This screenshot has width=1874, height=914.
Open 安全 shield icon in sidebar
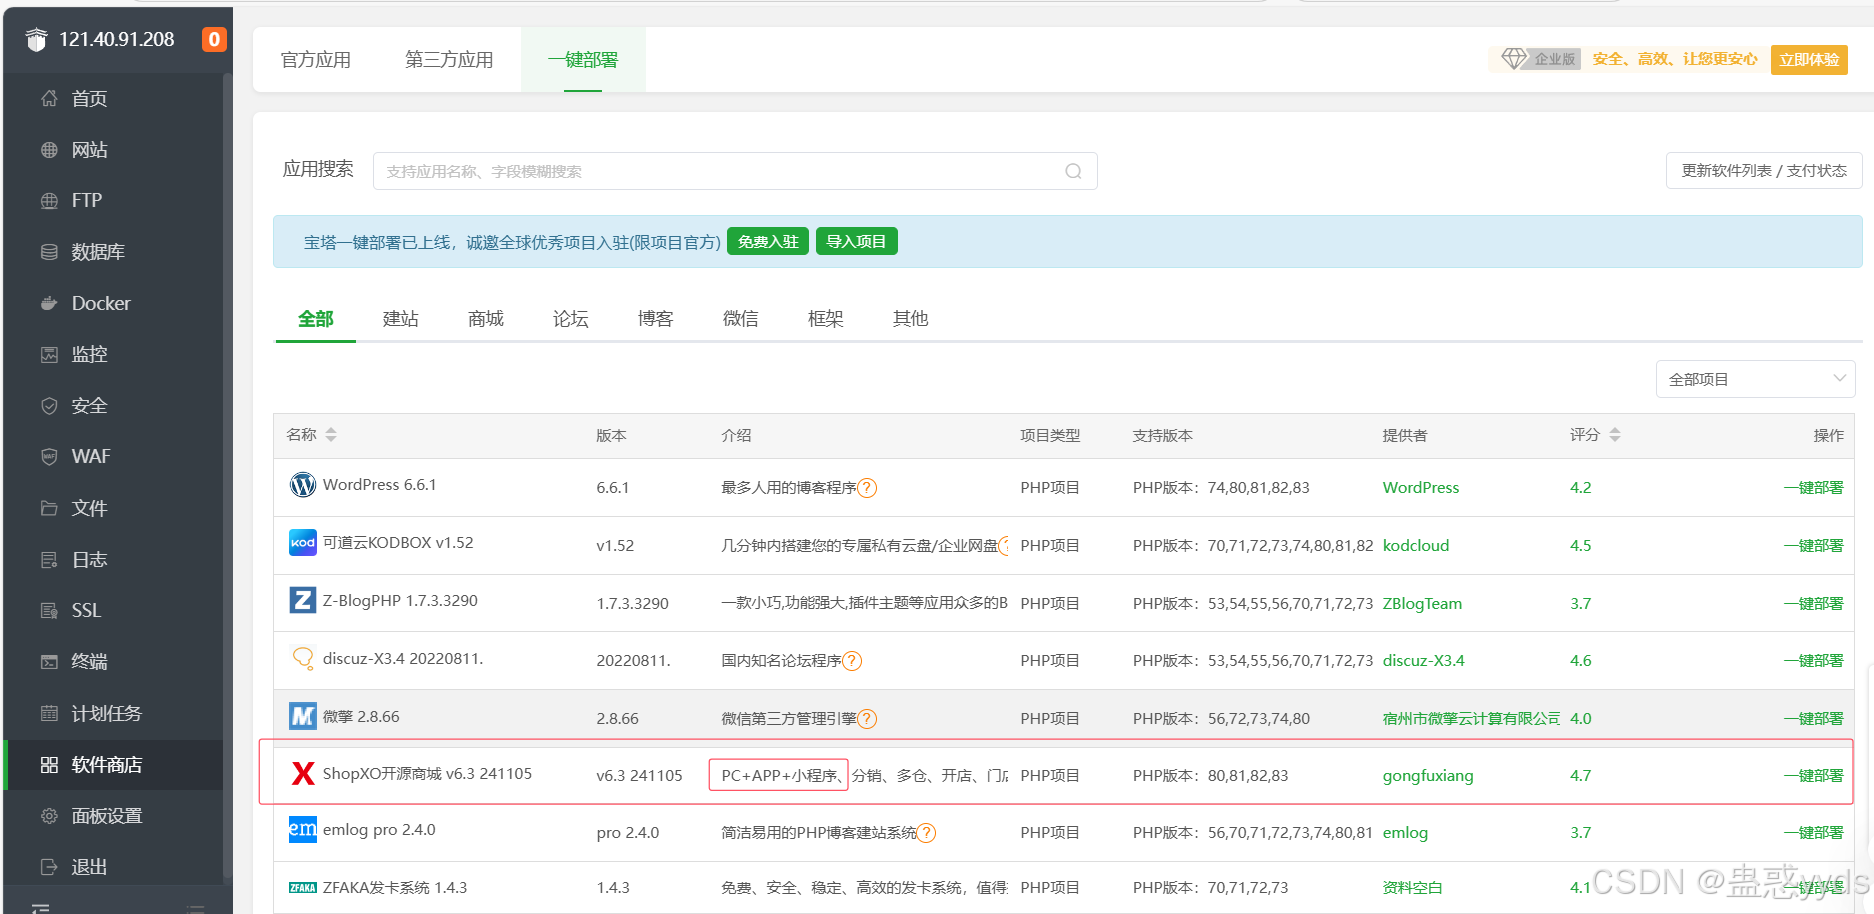(x=49, y=406)
